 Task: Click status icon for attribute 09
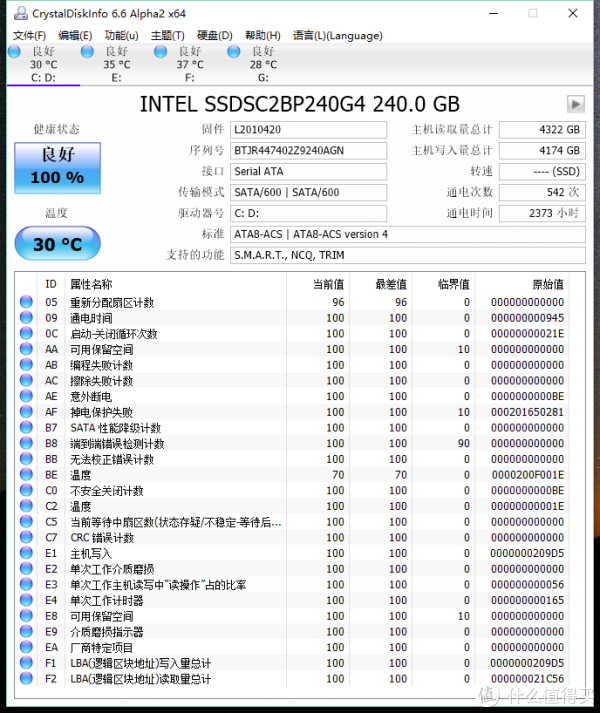point(26,317)
